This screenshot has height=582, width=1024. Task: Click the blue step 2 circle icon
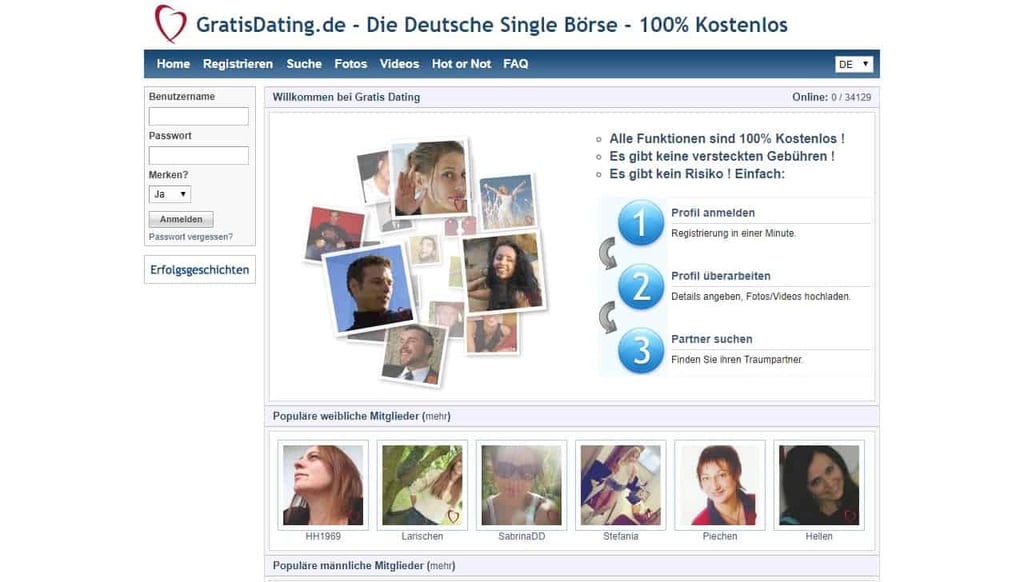641,286
